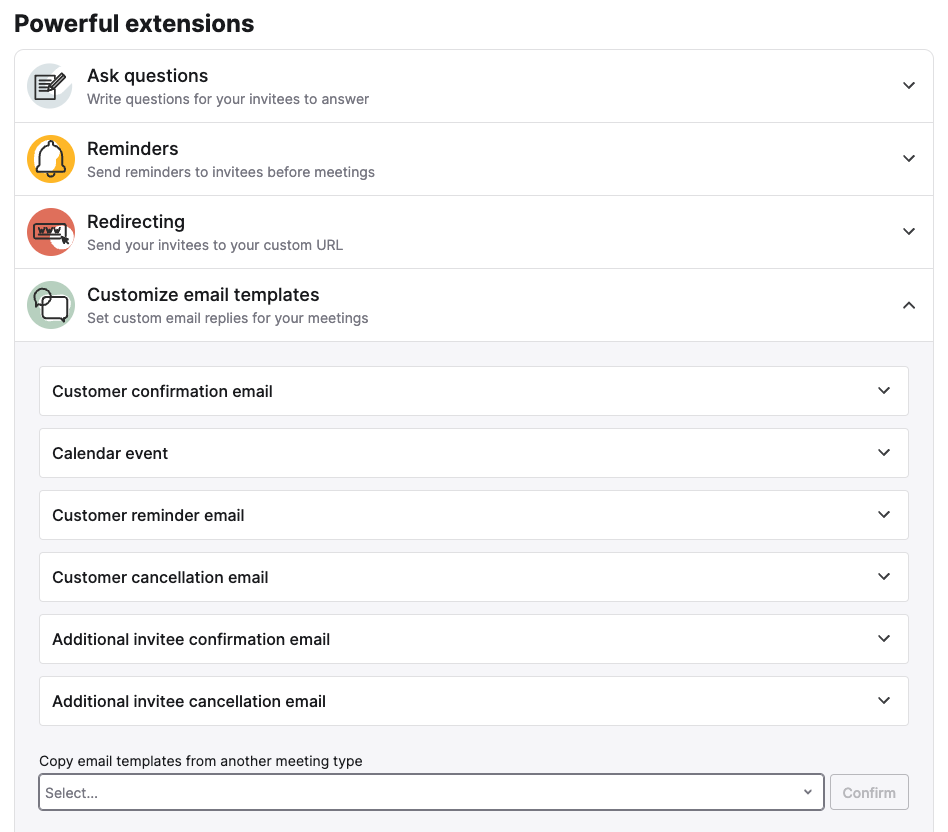
Task: Click the Calendar event panel title
Action: pyautogui.click(x=110, y=453)
